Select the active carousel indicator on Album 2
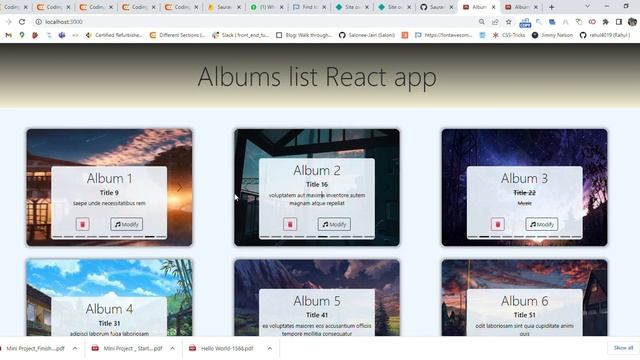 click(322, 237)
